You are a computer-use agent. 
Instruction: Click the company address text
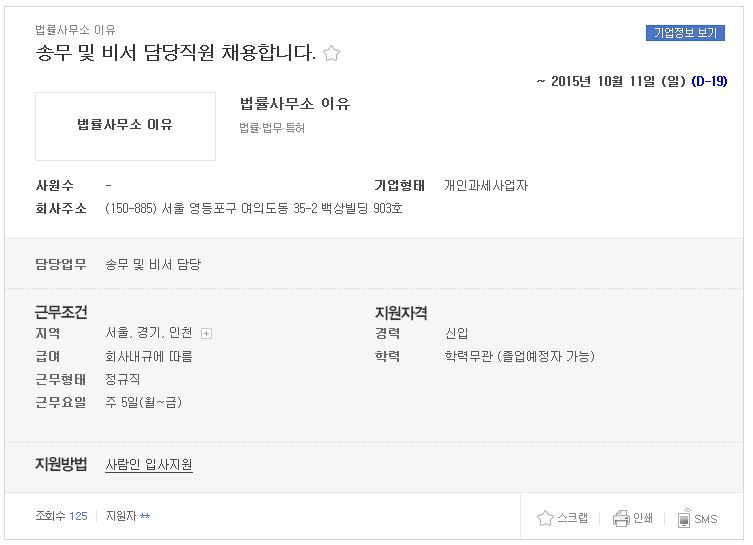(254, 208)
